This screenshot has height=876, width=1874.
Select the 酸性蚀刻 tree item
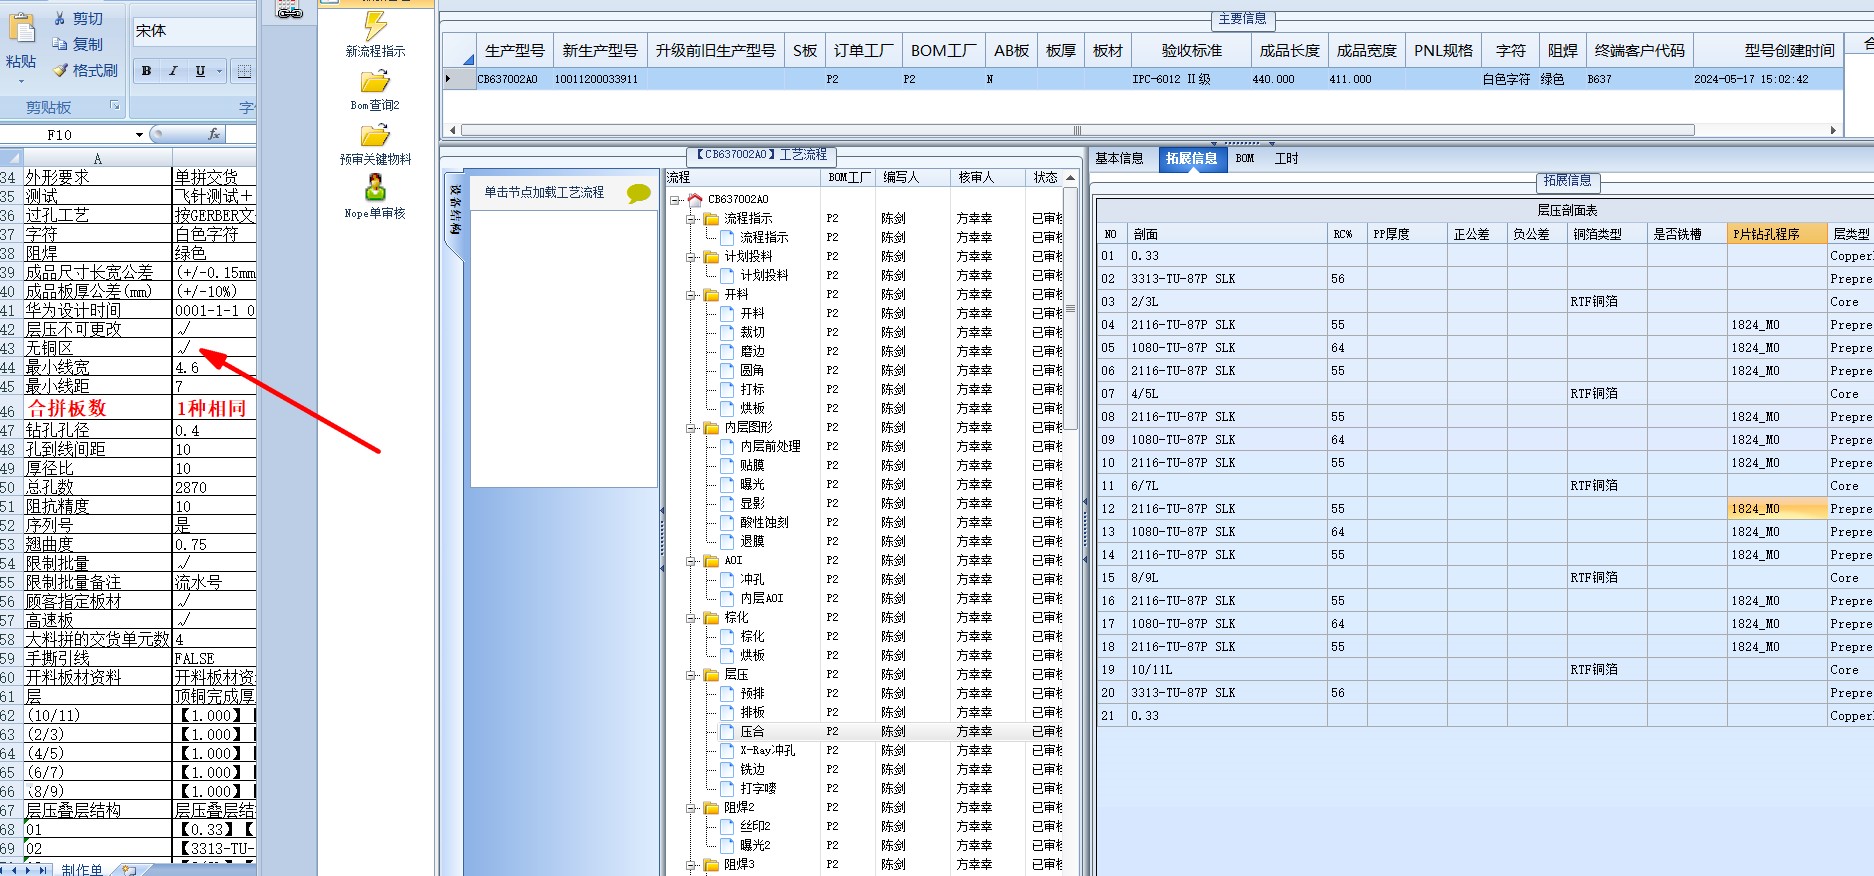tap(764, 522)
